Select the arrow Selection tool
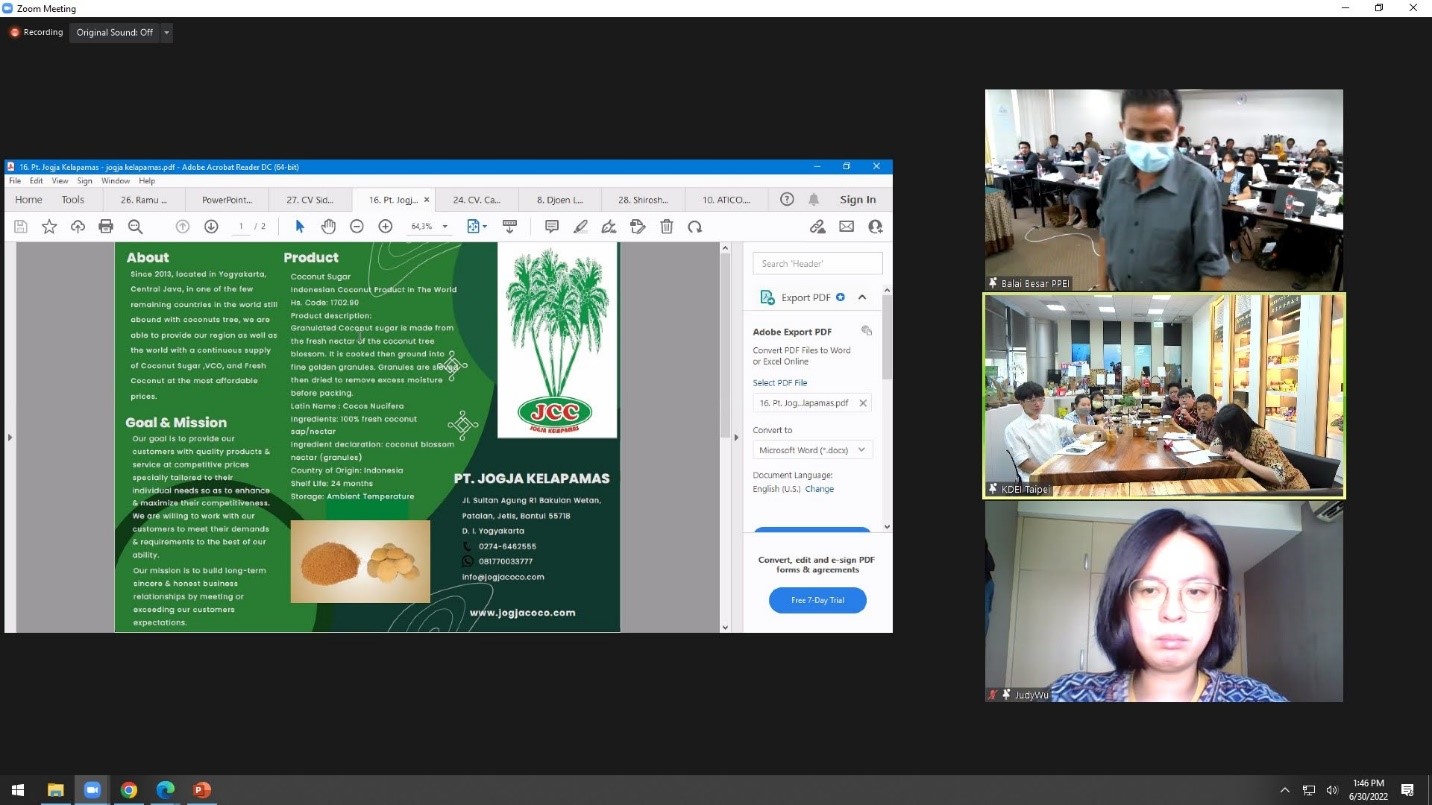The height and width of the screenshot is (805, 1432). 299,227
